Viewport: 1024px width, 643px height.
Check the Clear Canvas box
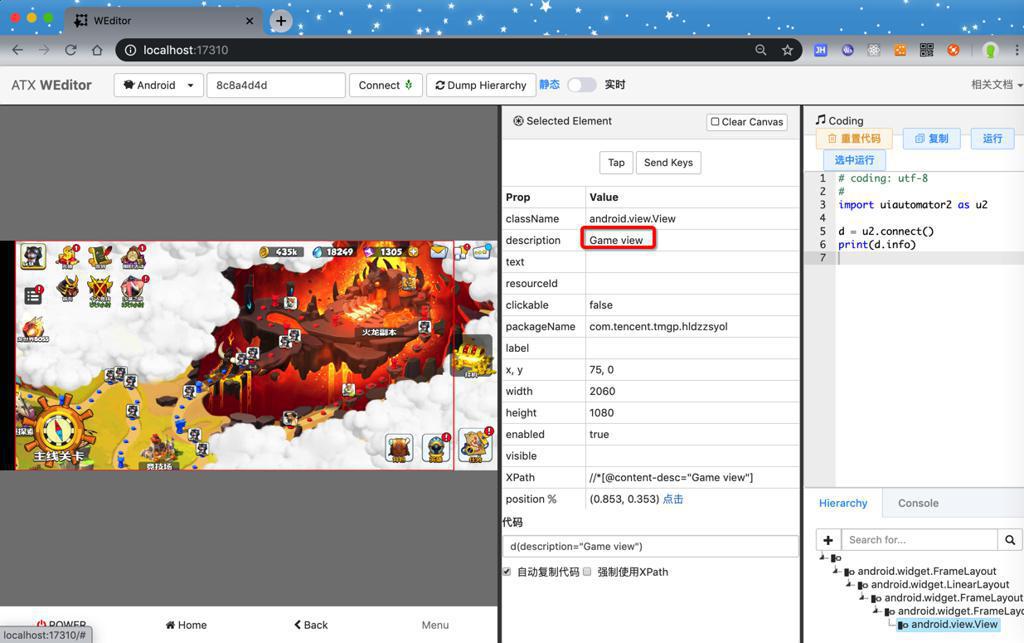(714, 122)
